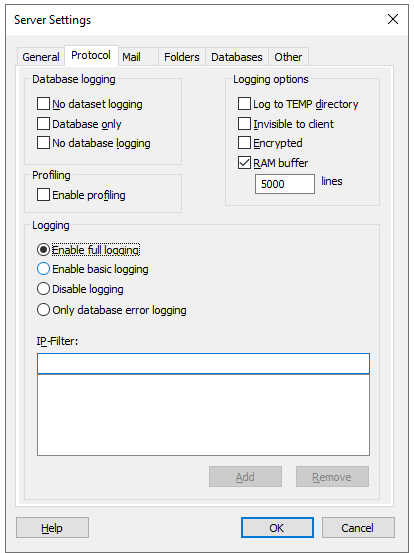Click the Remove button

point(332,476)
